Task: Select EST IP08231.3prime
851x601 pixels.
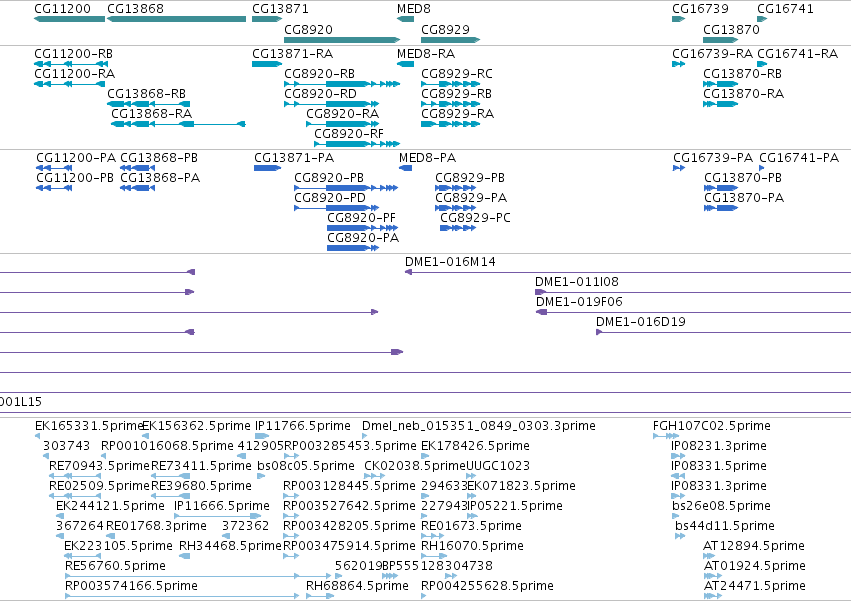Action: click(x=719, y=446)
